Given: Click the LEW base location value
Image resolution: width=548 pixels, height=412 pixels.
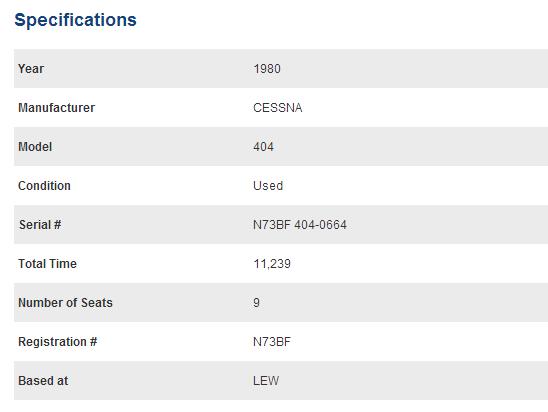Looking at the screenshot, I should click(x=266, y=381).
